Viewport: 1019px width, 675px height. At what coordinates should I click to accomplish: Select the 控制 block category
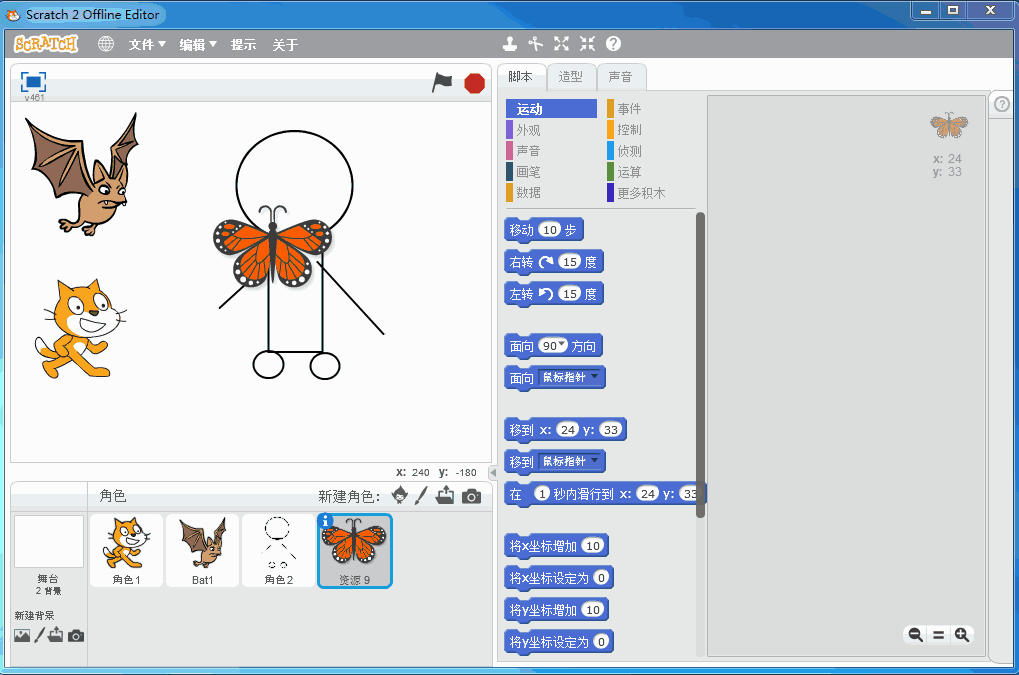point(629,130)
